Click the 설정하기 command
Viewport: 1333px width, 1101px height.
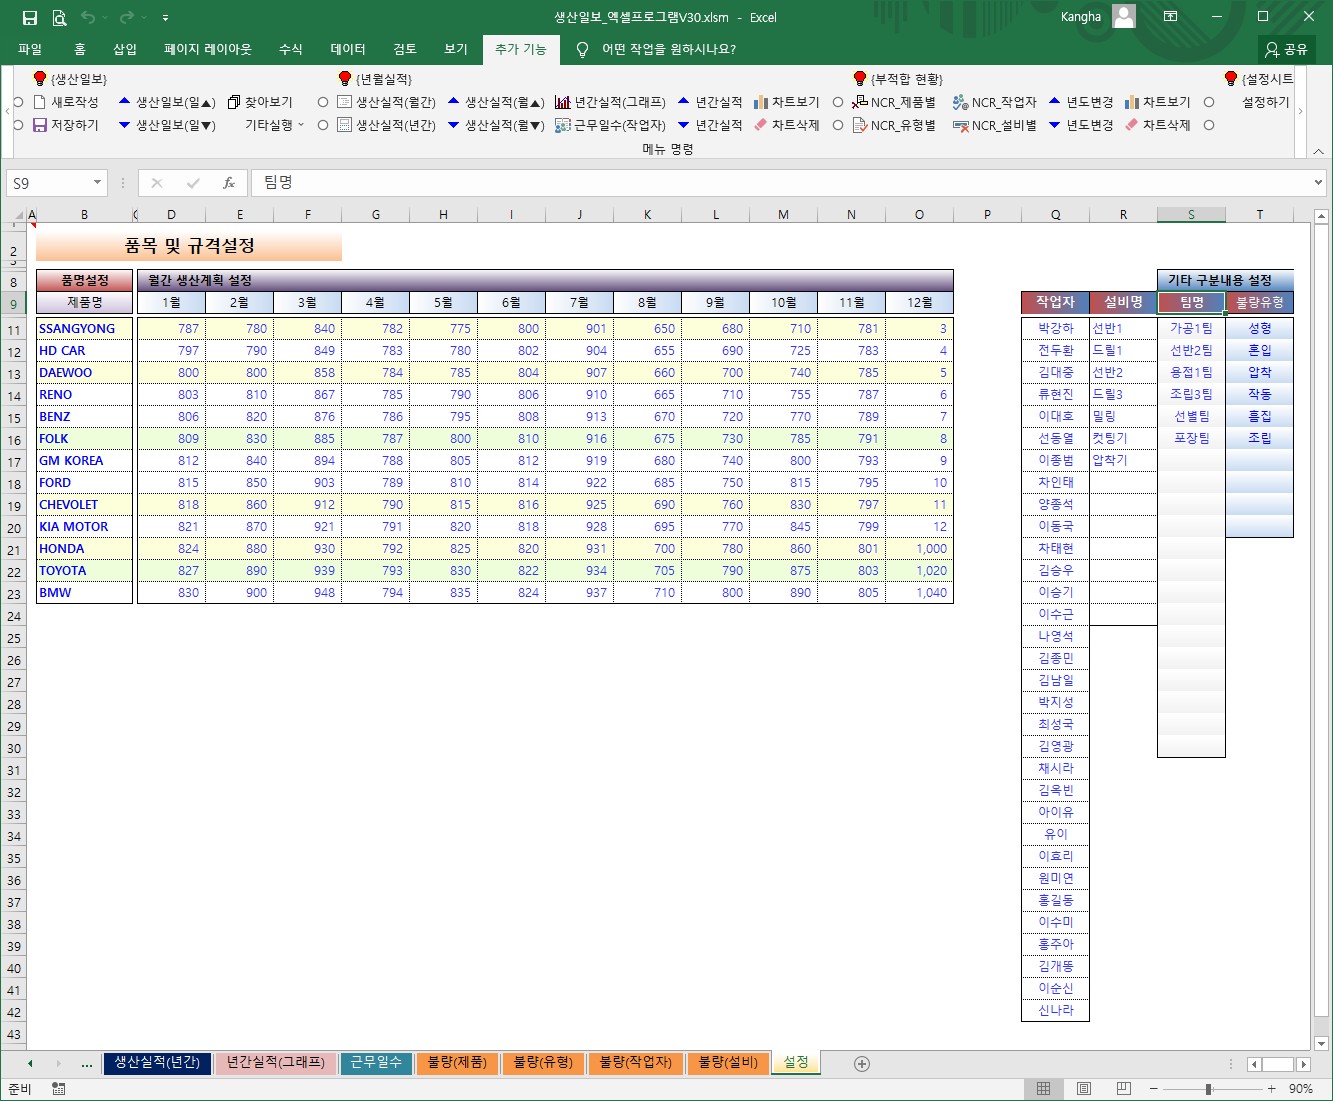pos(1266,102)
